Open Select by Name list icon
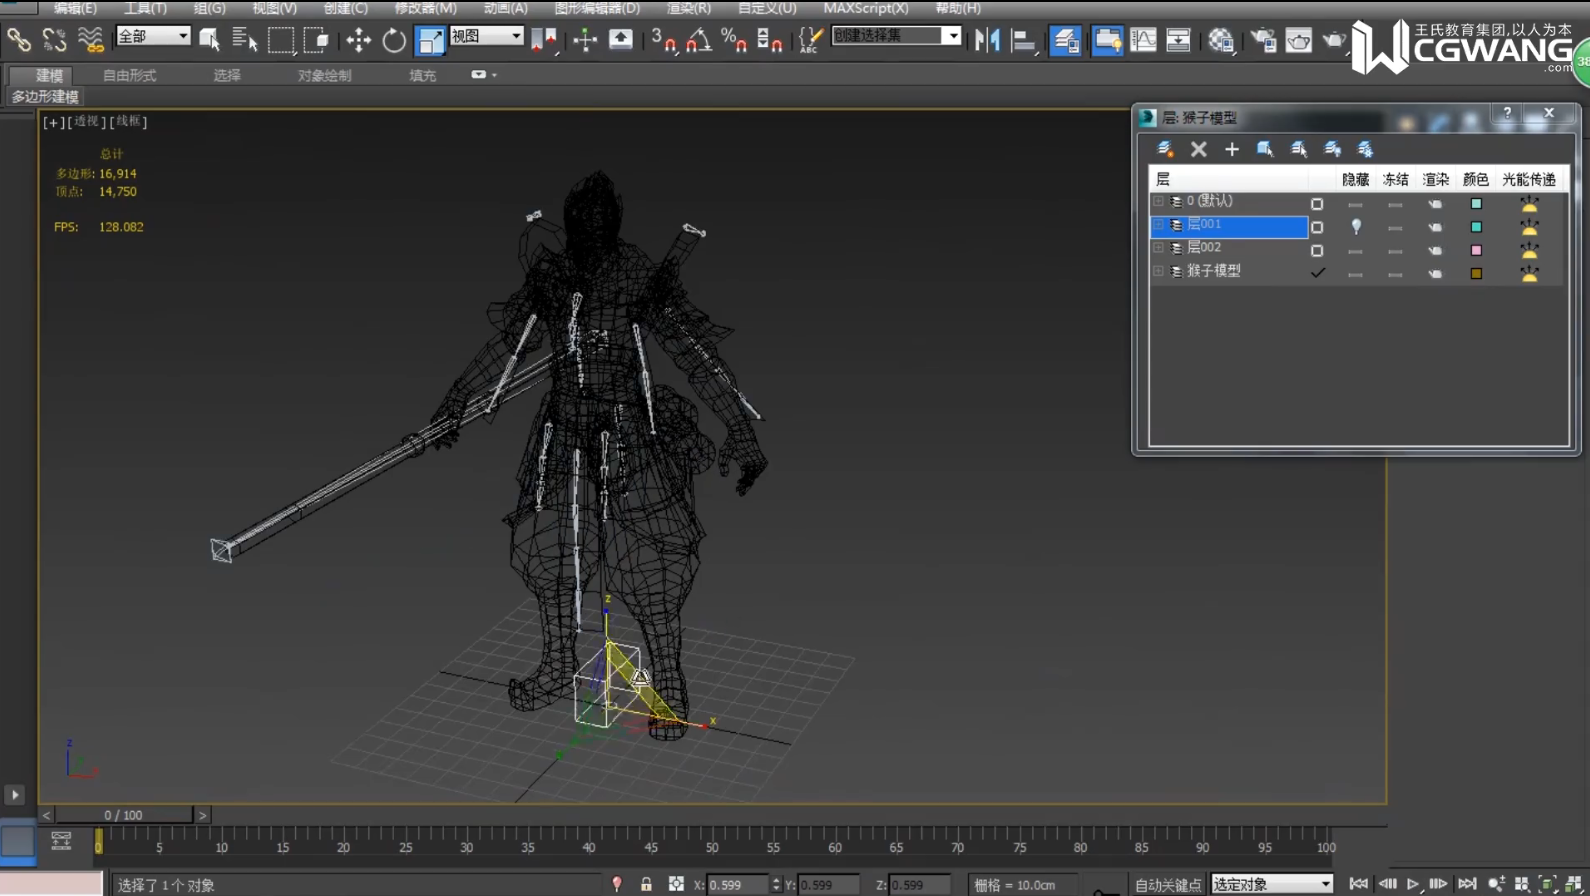 (245, 40)
